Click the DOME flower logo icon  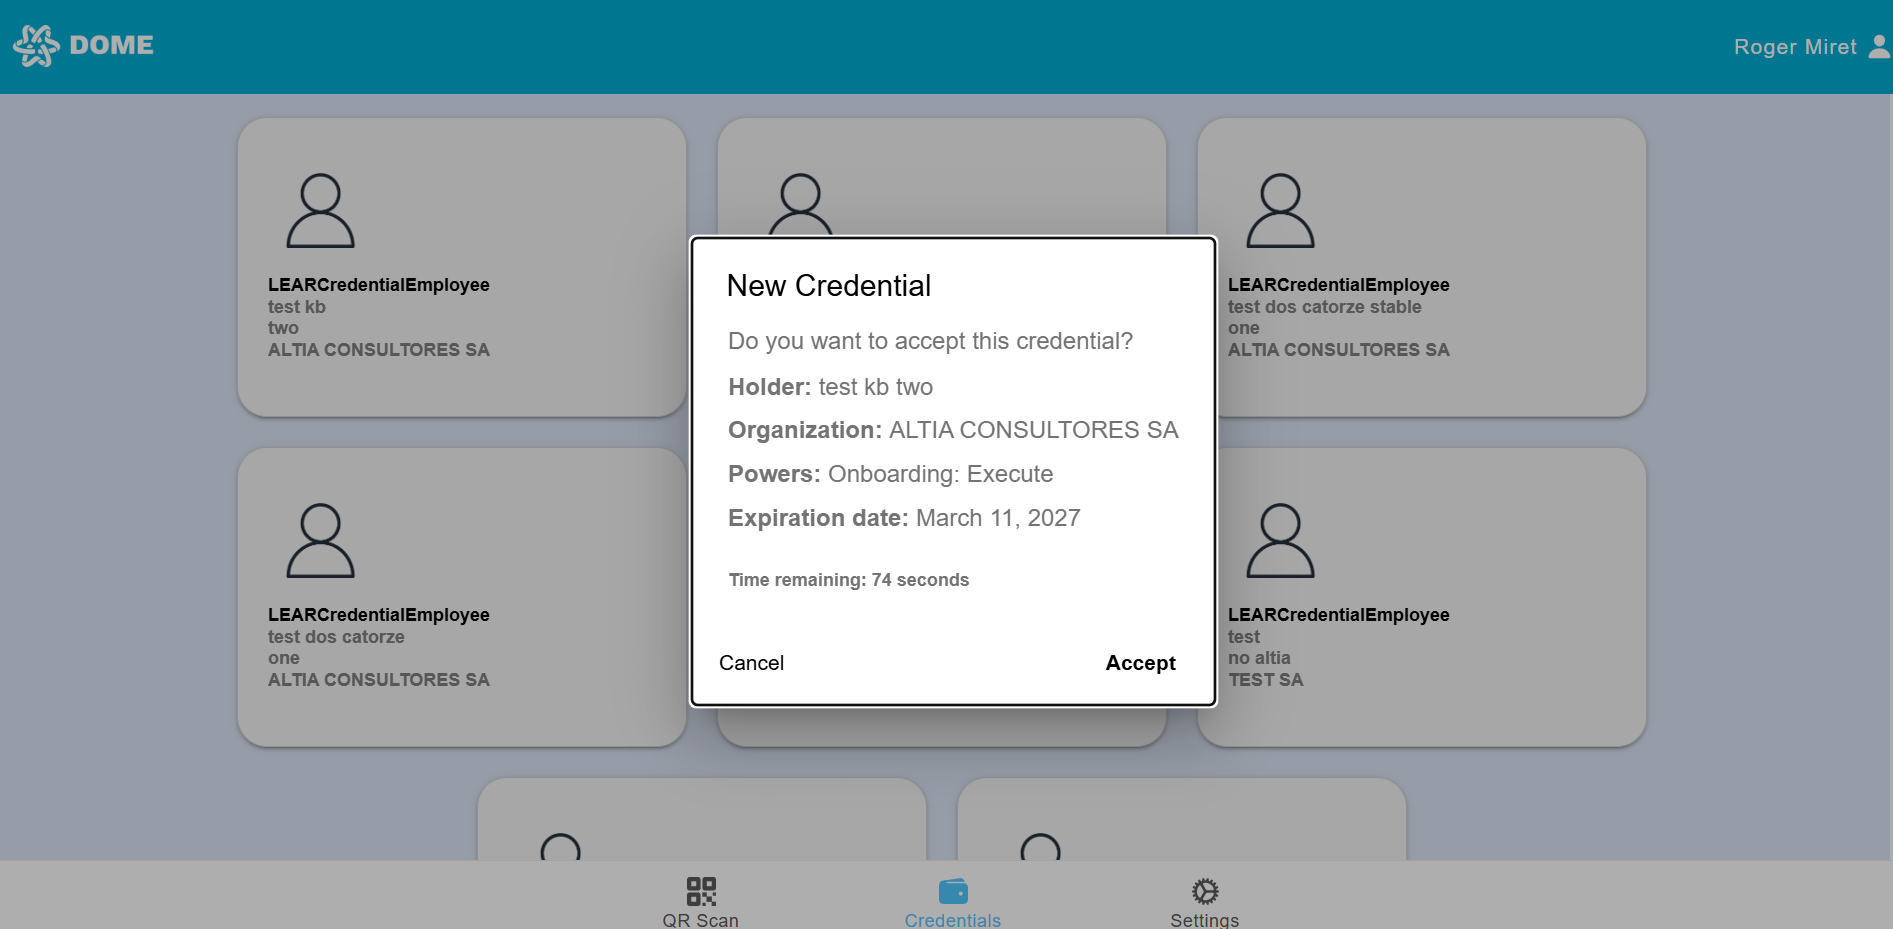point(37,46)
